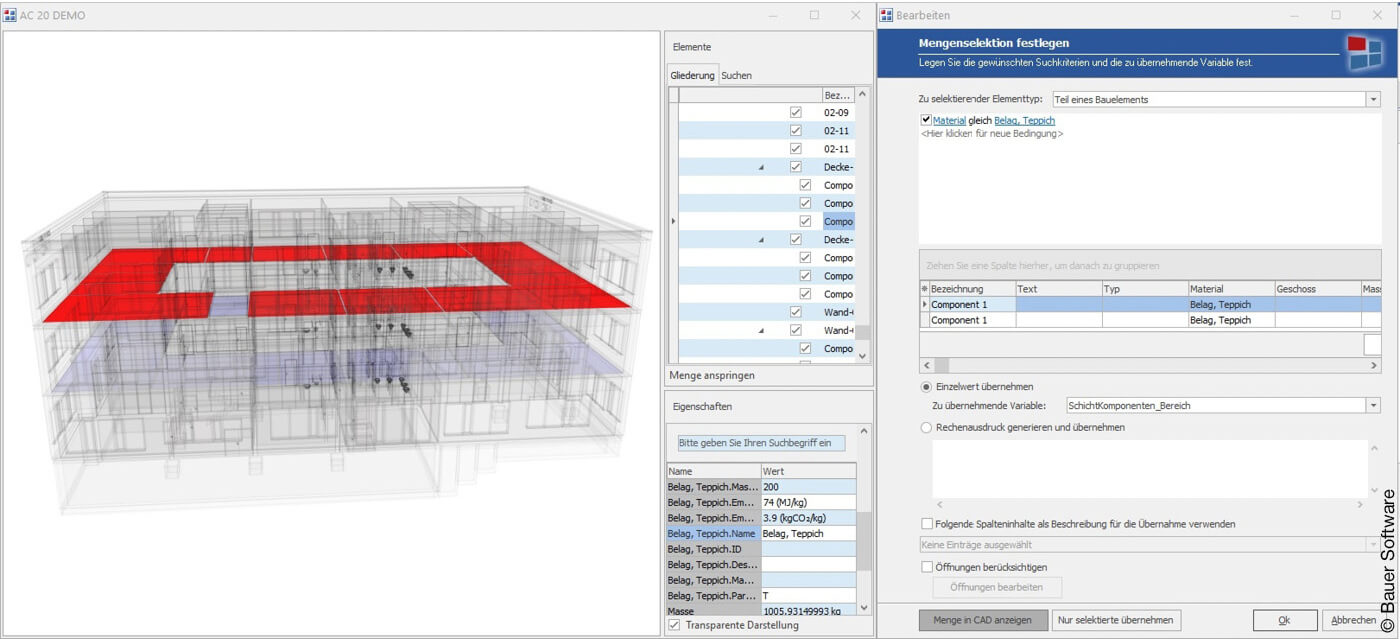Viewport: 1400px width, 639px height.
Task: Uncheck the Material gleich Belag, Teppich condition
Action: [x=925, y=119]
